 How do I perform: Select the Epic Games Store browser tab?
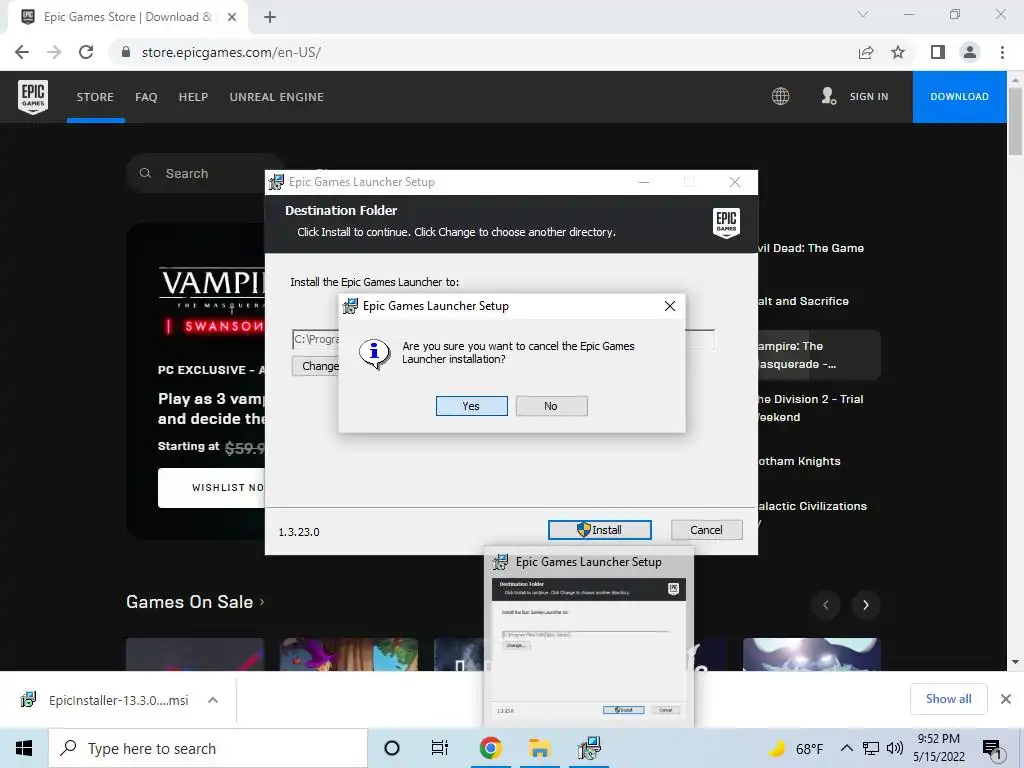pos(127,17)
